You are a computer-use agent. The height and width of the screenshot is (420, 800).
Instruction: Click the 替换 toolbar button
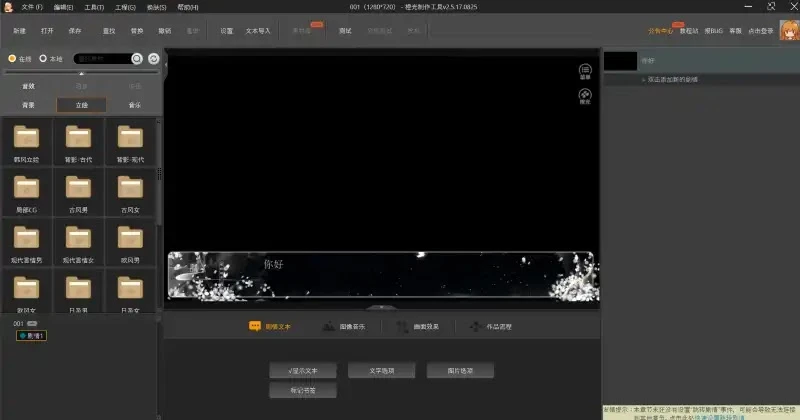pyautogui.click(x=137, y=31)
